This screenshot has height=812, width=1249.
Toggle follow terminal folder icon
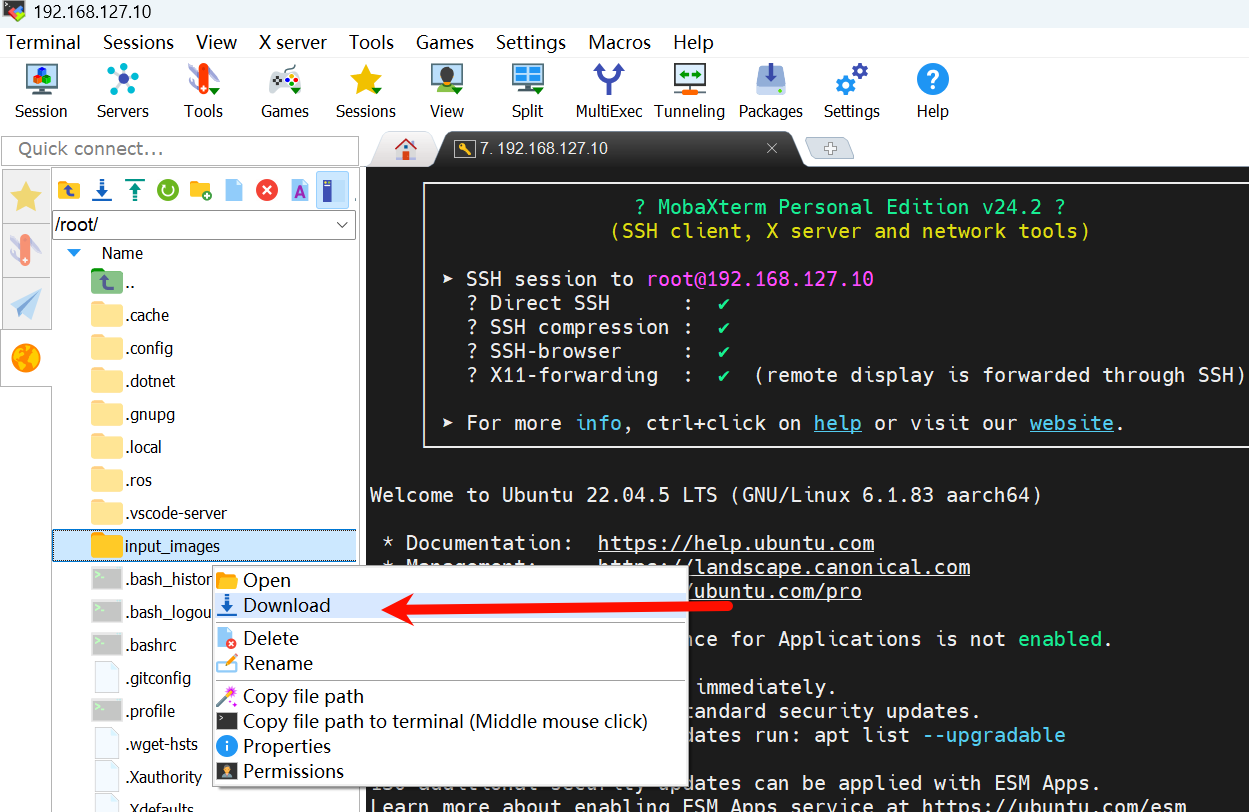332,189
